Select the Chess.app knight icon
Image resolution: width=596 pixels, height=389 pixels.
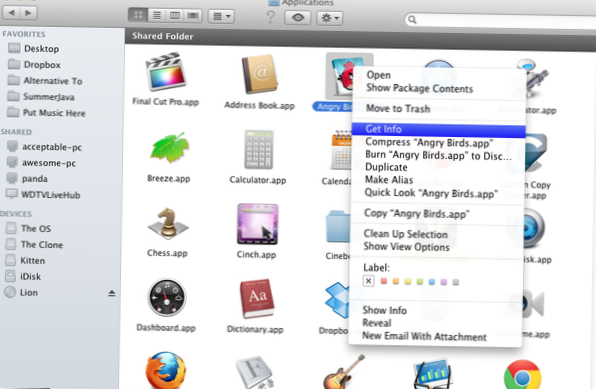pos(168,224)
